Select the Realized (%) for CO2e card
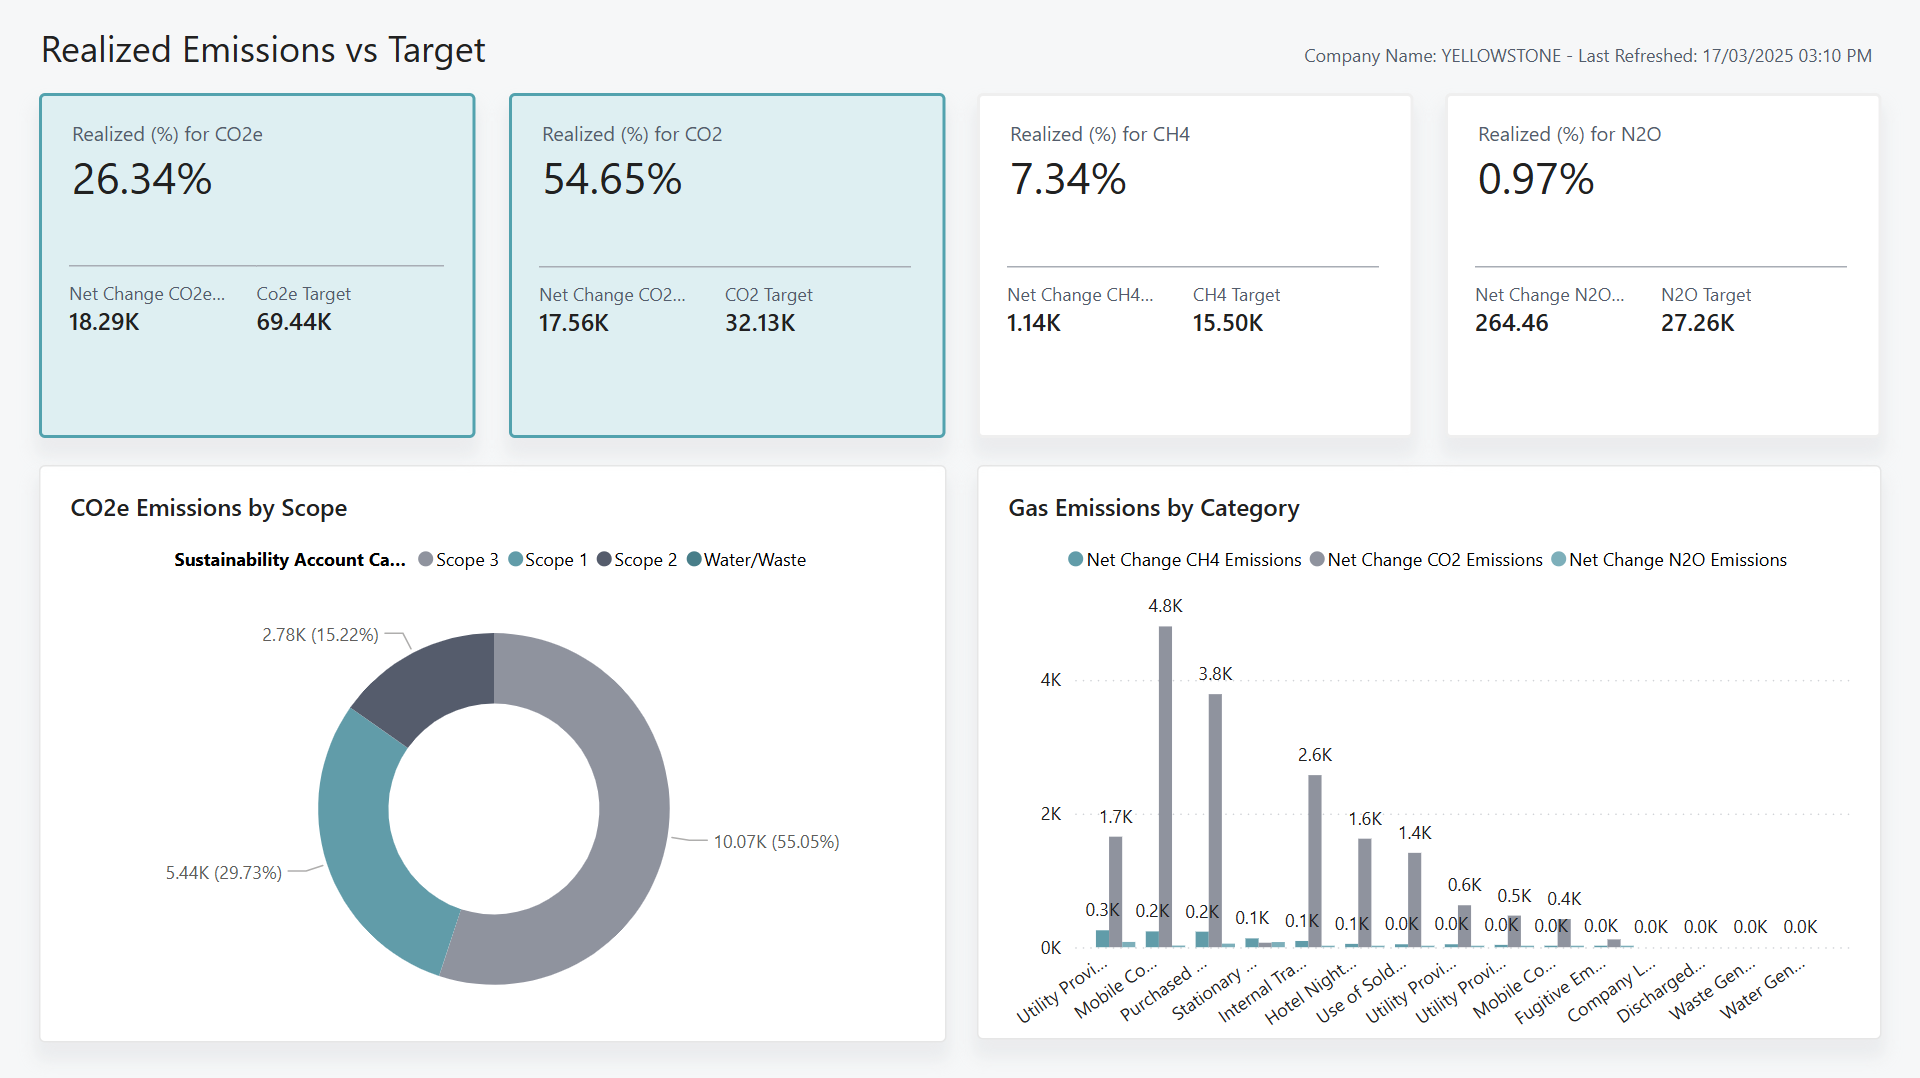 tap(257, 265)
